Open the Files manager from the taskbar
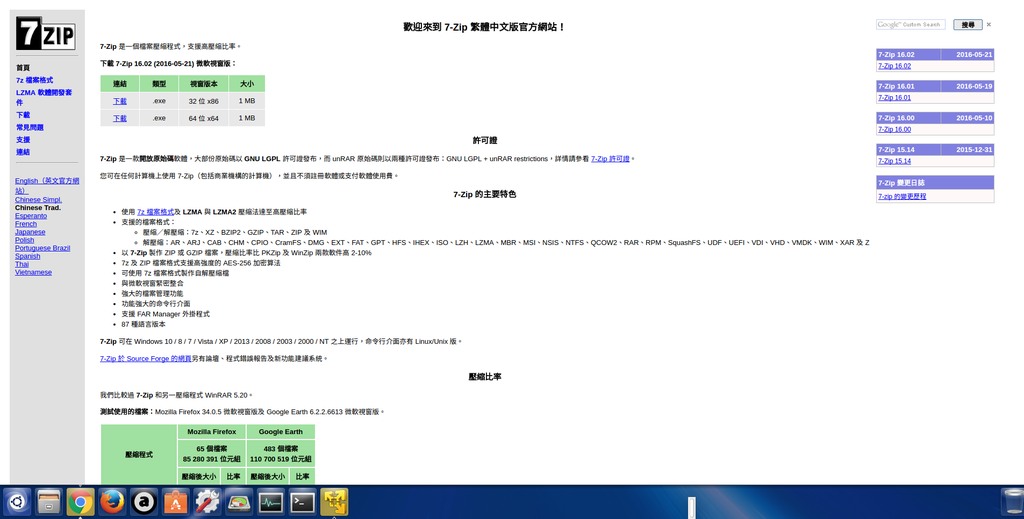 48,502
